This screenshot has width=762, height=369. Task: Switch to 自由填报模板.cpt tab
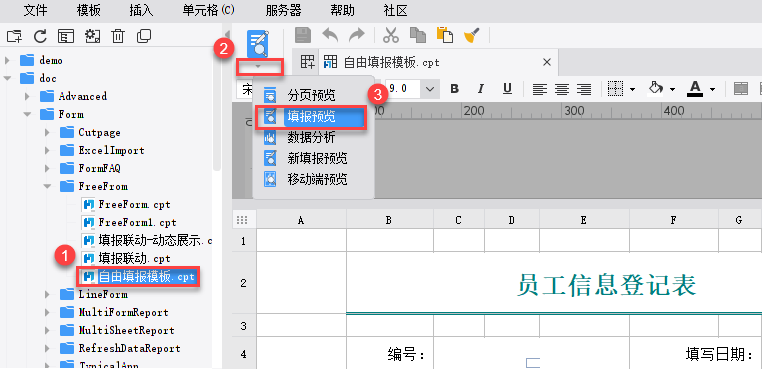(391, 62)
